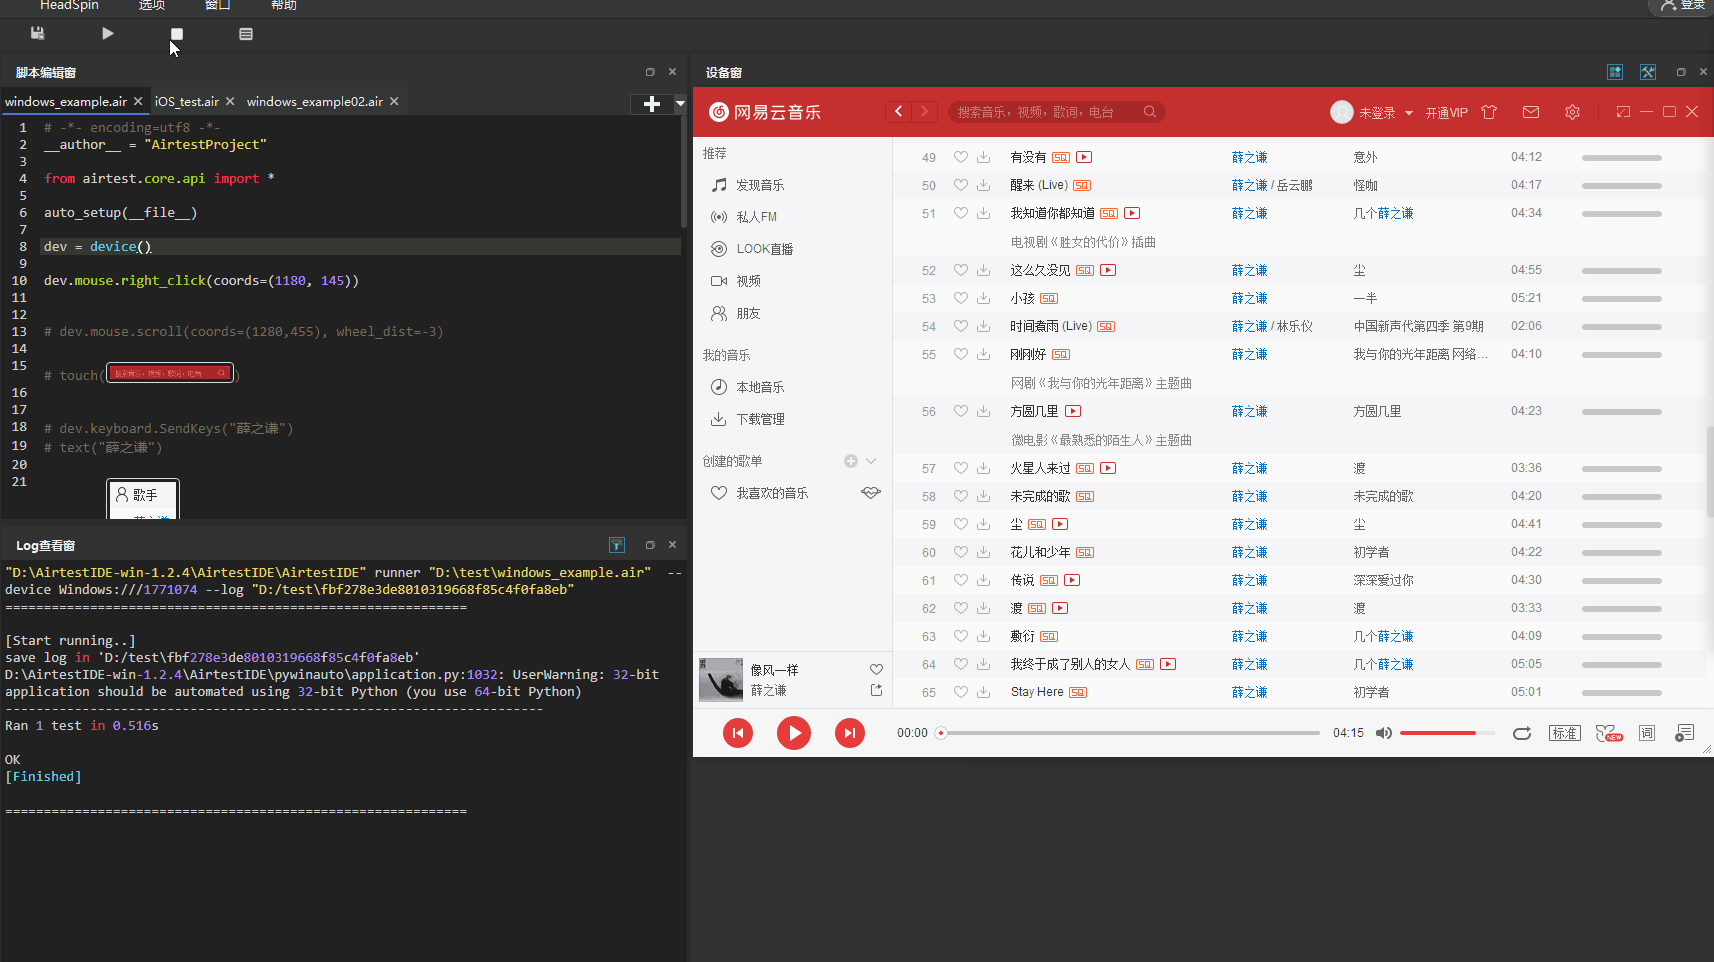This screenshot has width=1714, height=962.
Task: Play the MV for 我知道你都知道
Action: click(x=1132, y=213)
